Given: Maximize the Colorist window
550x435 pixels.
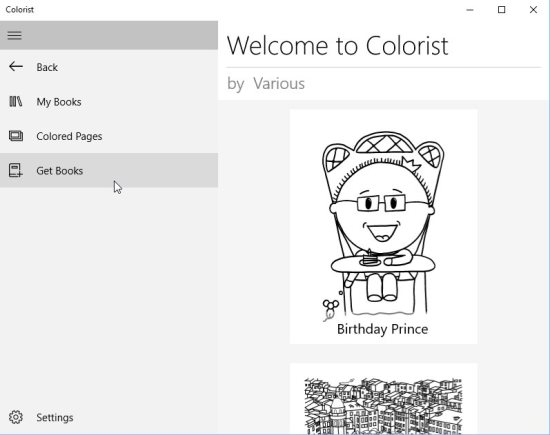Looking at the screenshot, I should (502, 10).
